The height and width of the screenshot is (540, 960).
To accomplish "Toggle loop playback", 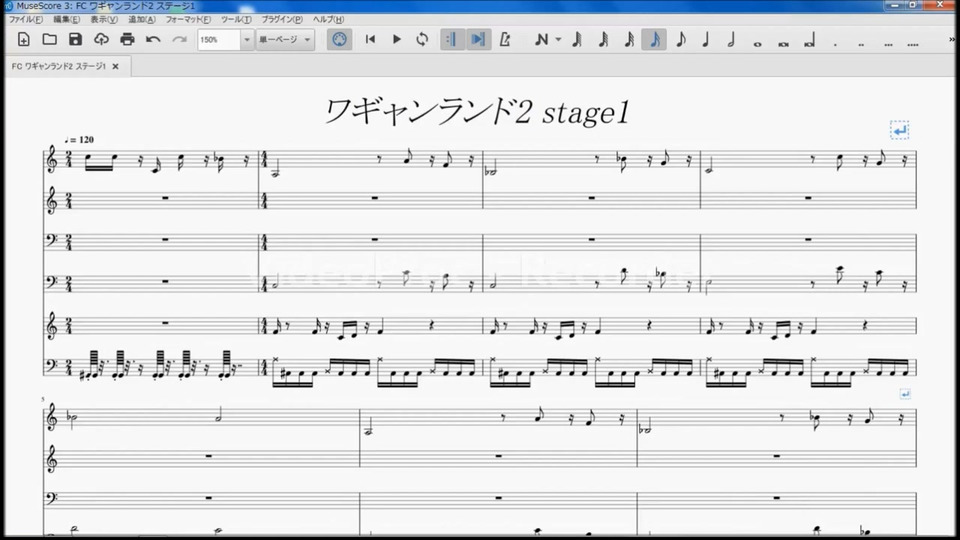I will pyautogui.click(x=422, y=40).
